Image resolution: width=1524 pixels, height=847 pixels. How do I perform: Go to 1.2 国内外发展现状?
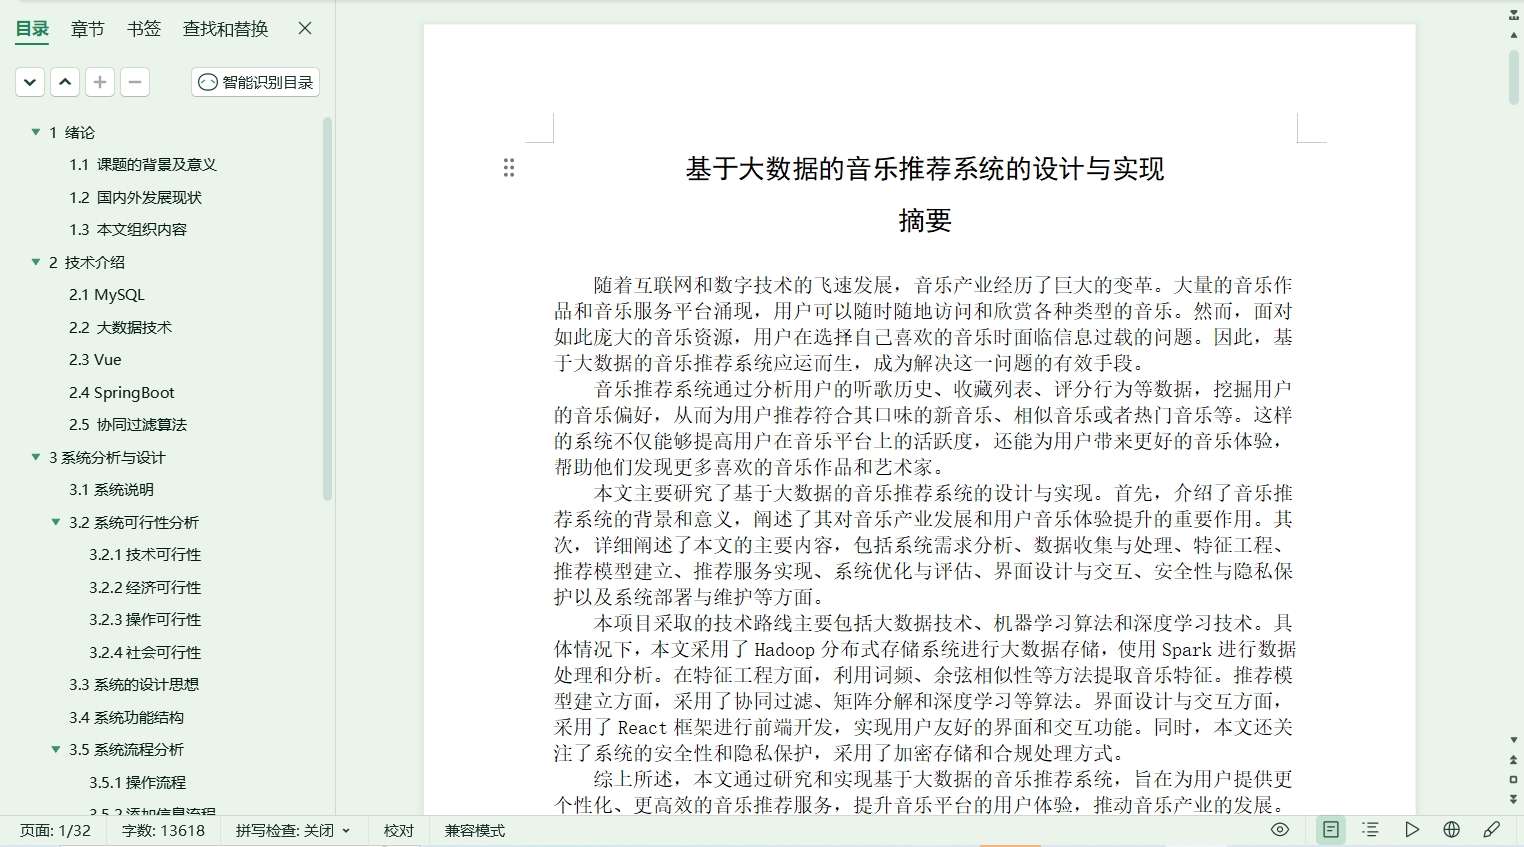pyautogui.click(x=135, y=197)
